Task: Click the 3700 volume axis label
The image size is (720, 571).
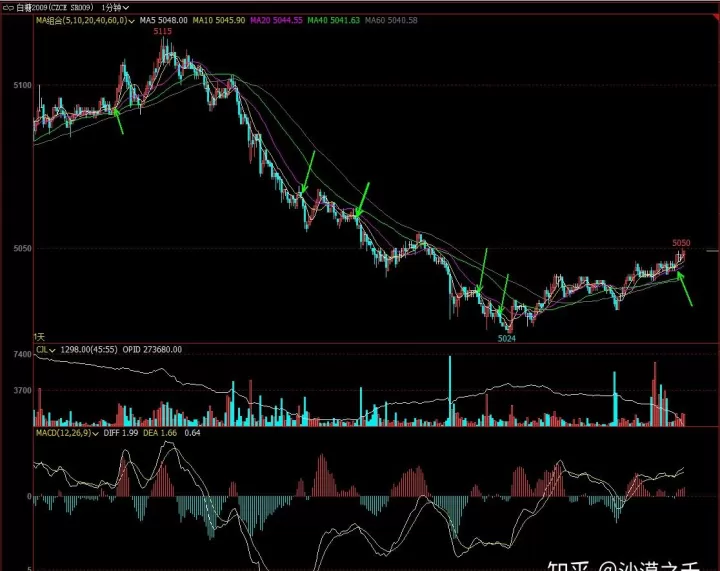Action: coord(22,391)
